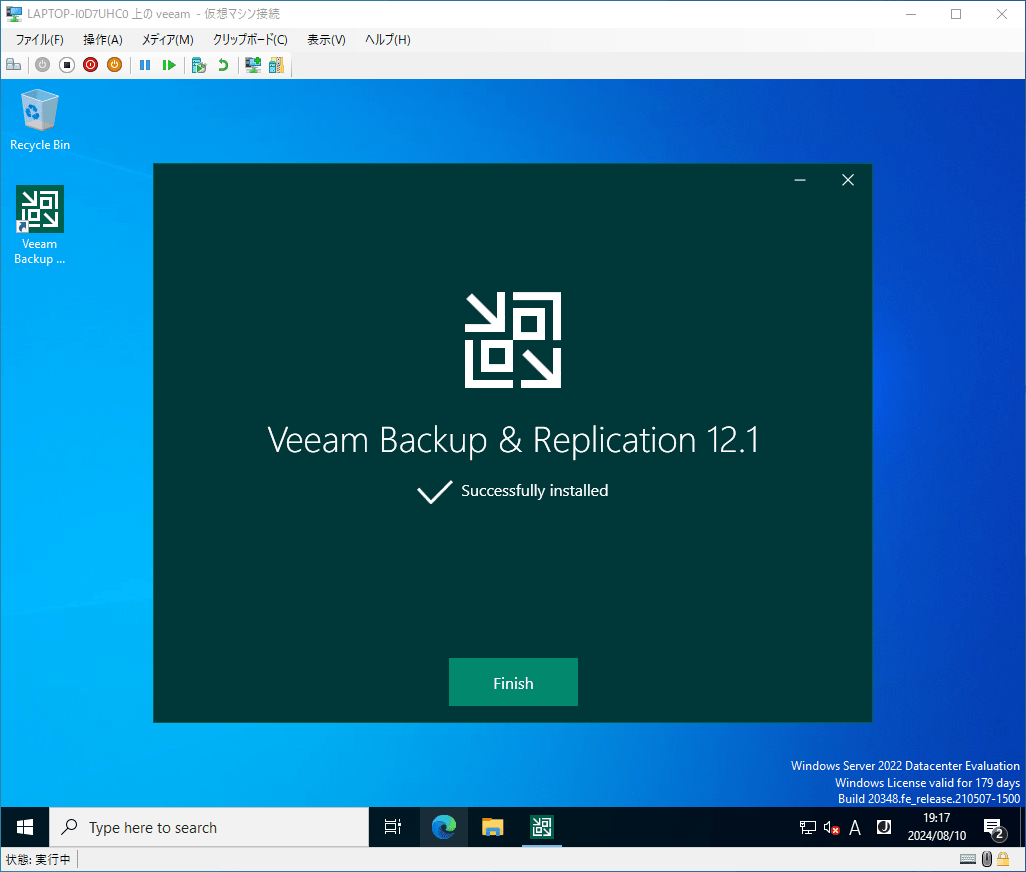
Task: Click the mouse icon in the connection status bar
Action: (x=987, y=859)
